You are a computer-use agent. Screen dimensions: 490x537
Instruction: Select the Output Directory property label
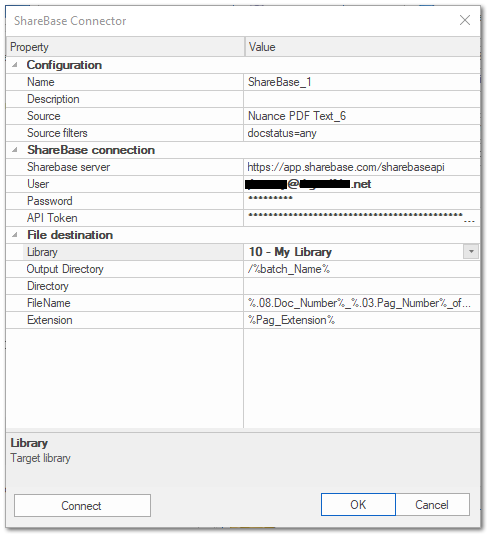[x=65, y=269]
